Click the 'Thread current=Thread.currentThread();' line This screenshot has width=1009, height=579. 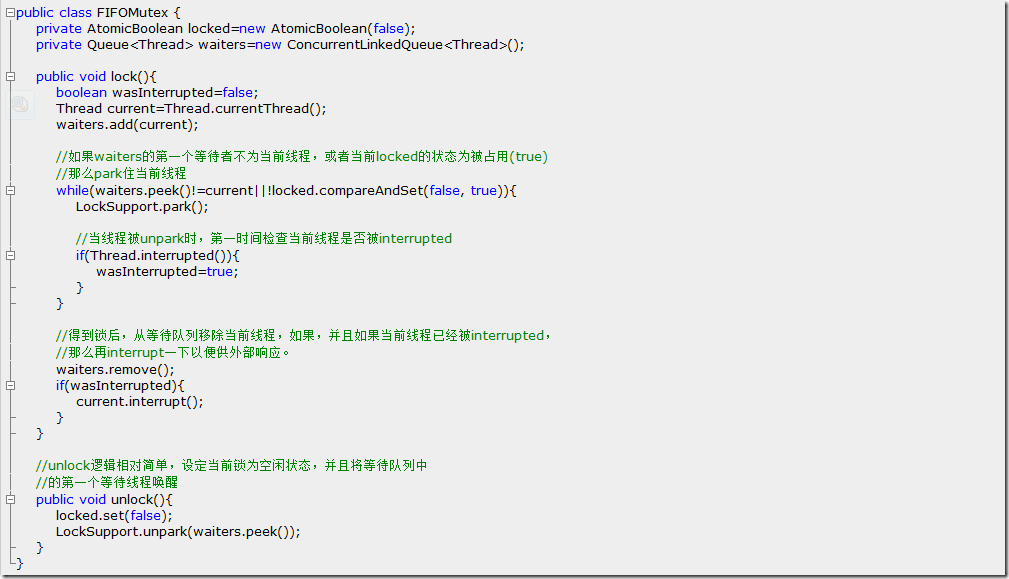tap(191, 108)
